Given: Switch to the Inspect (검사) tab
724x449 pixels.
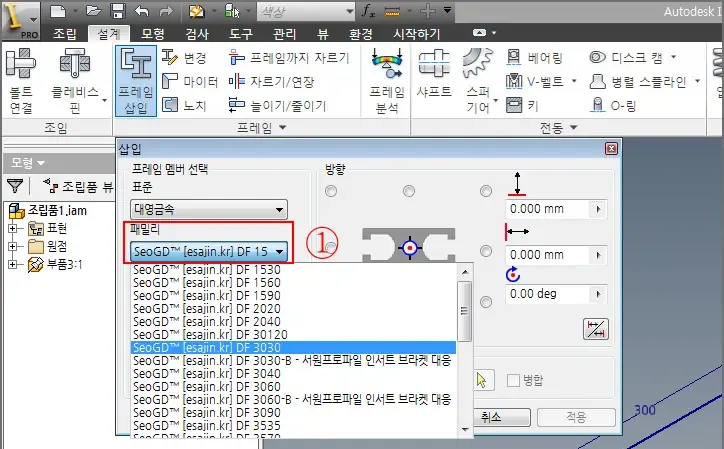Looking at the screenshot, I should (197, 33).
